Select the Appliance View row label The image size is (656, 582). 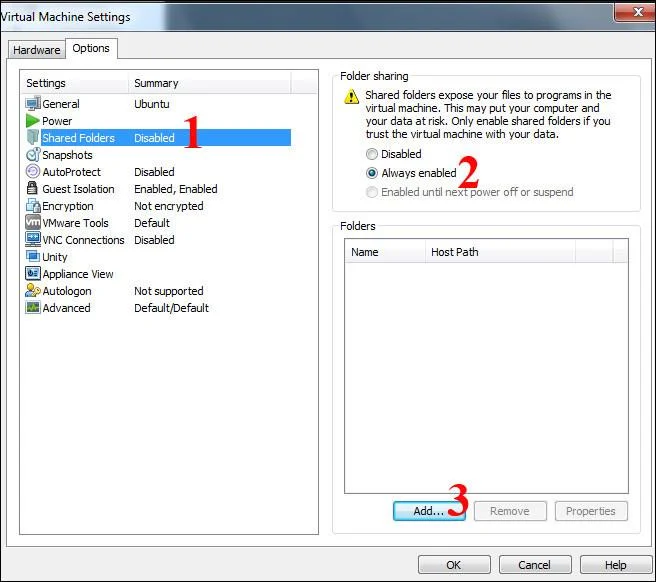click(x=78, y=274)
